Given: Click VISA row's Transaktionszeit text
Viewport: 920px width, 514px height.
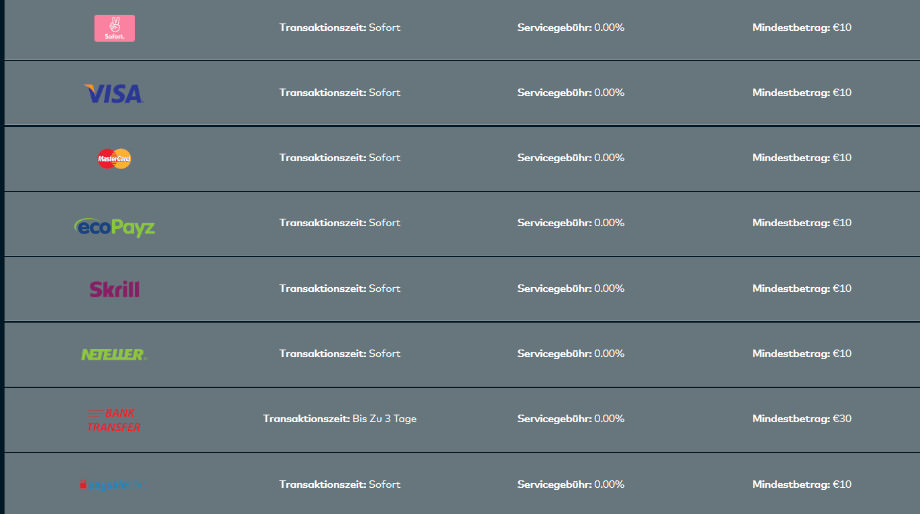Looking at the screenshot, I should pos(340,92).
